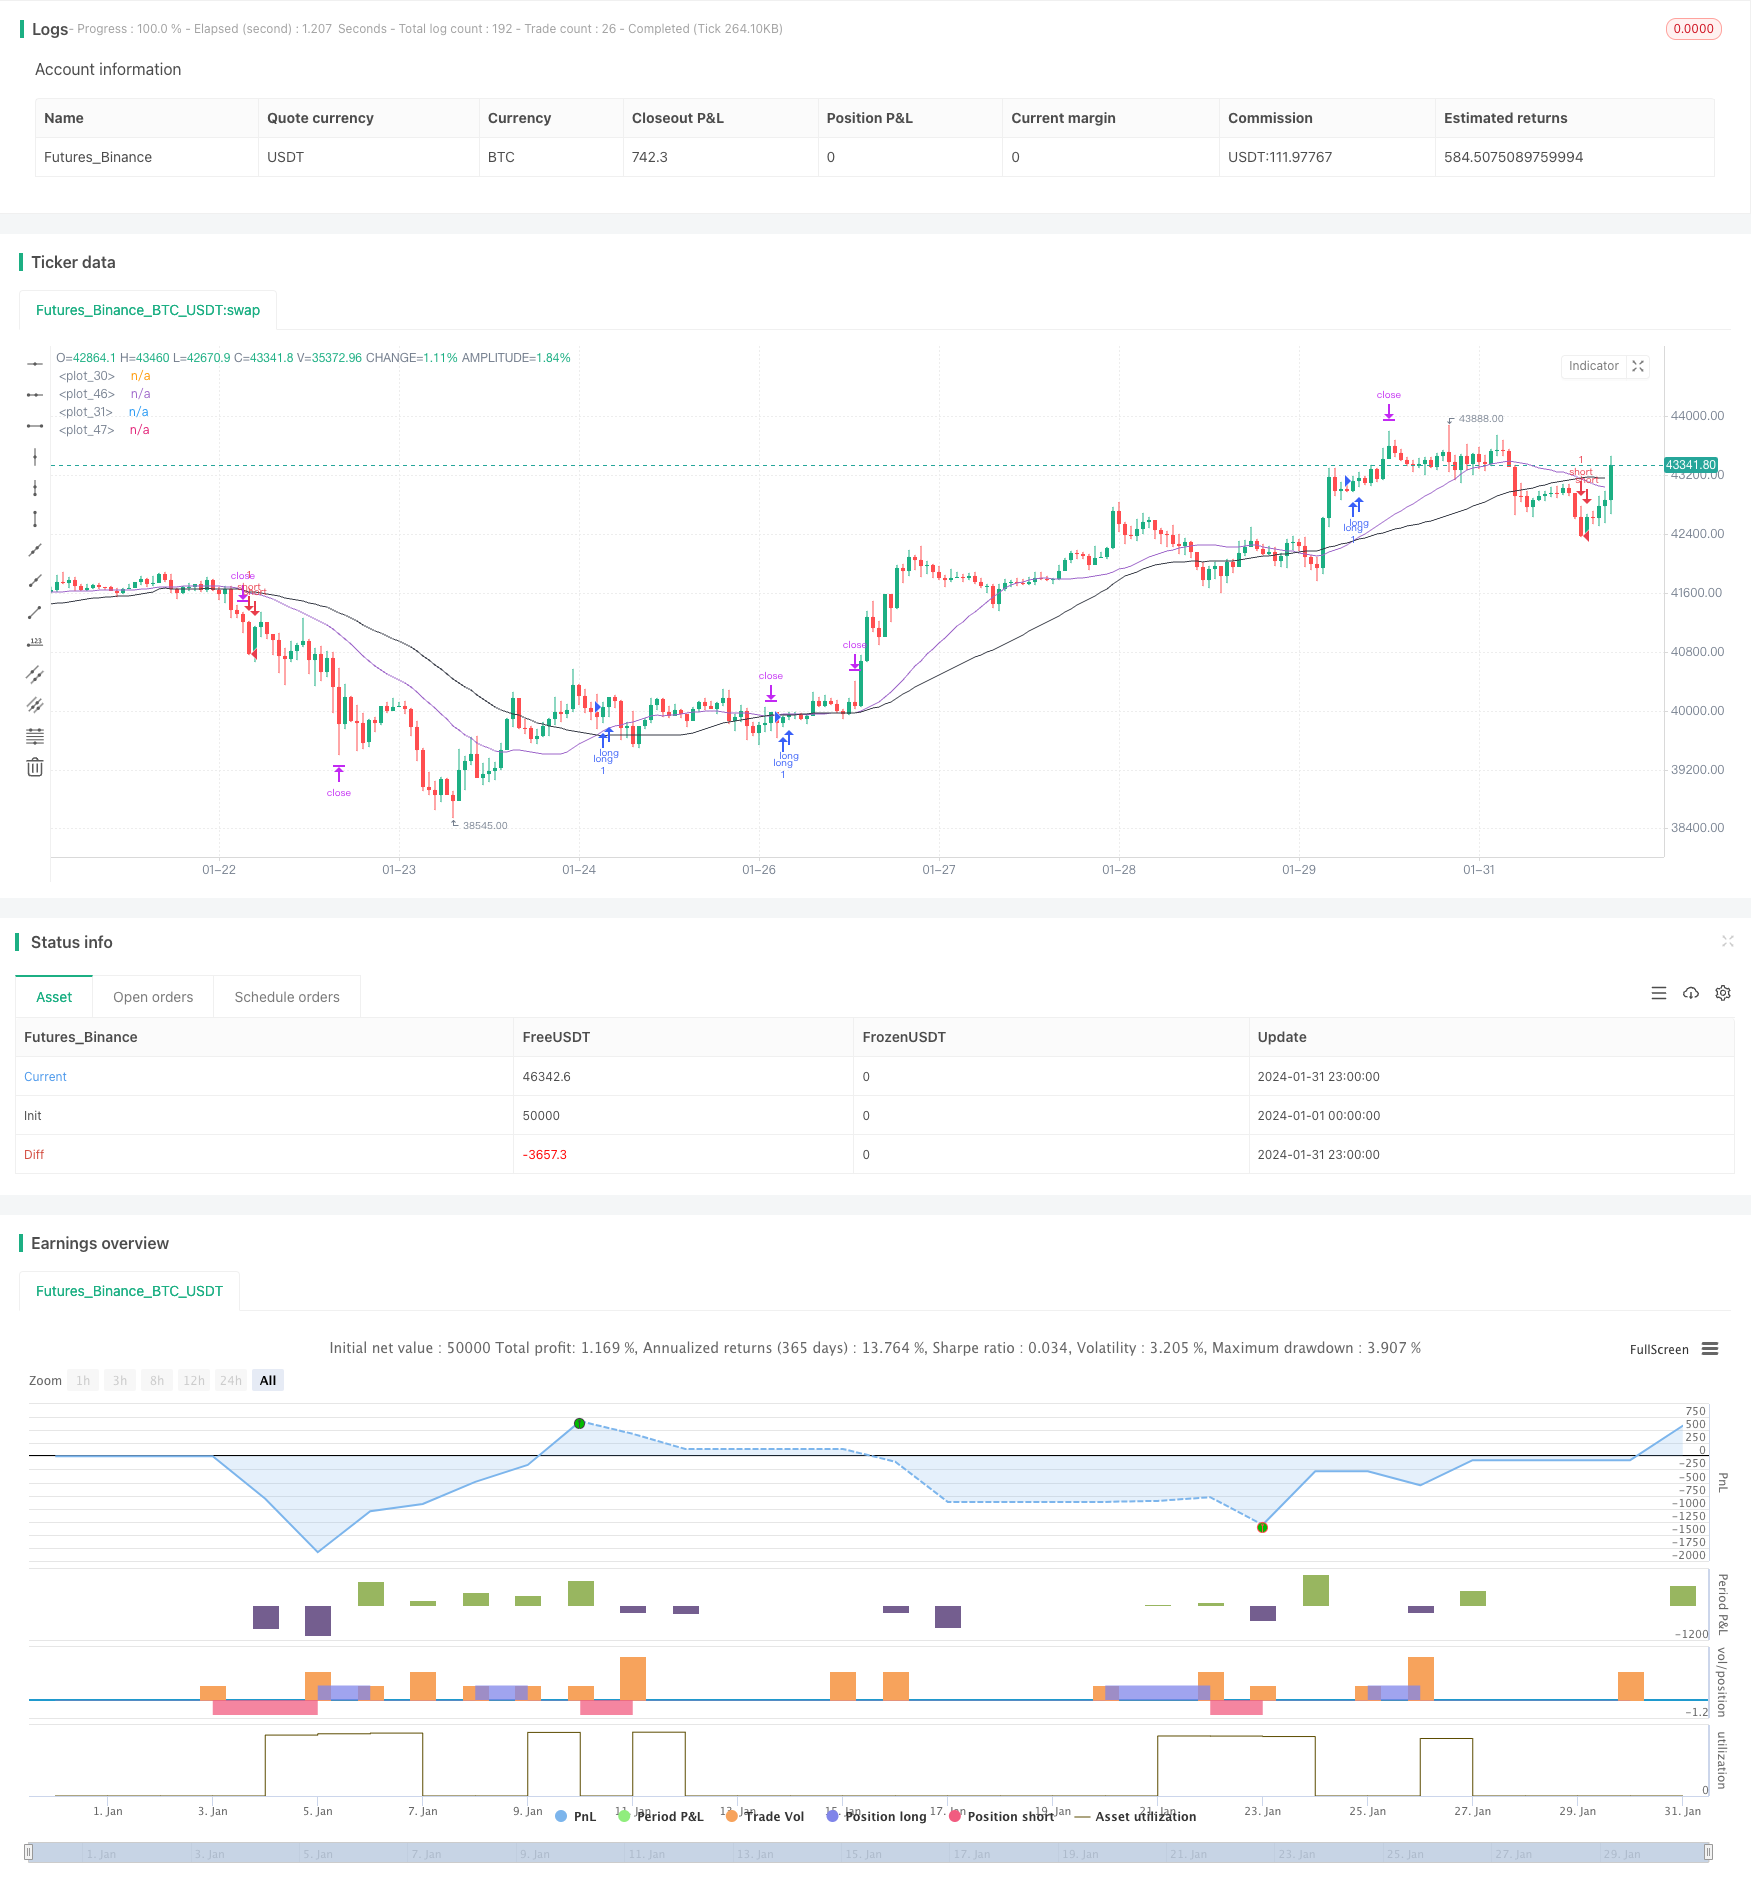Grab the left navigator range handle
Screen dimensions: 1751x1891
pos(29,1852)
